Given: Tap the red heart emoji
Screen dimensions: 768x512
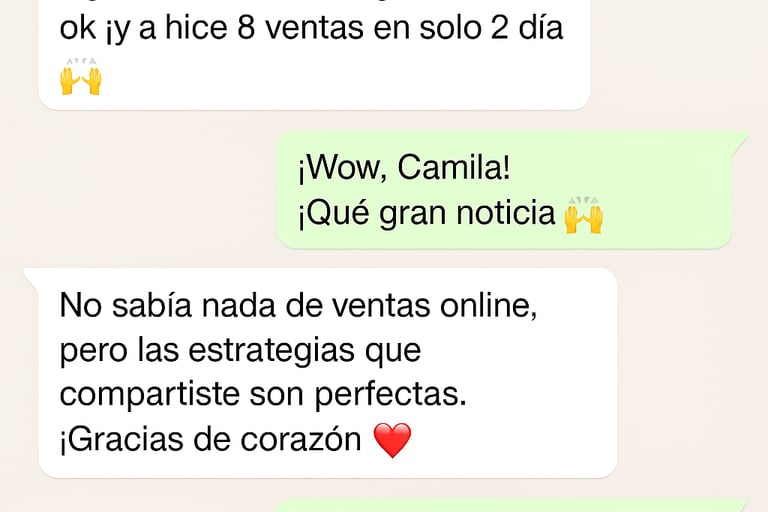Looking at the screenshot, I should [x=392, y=440].
